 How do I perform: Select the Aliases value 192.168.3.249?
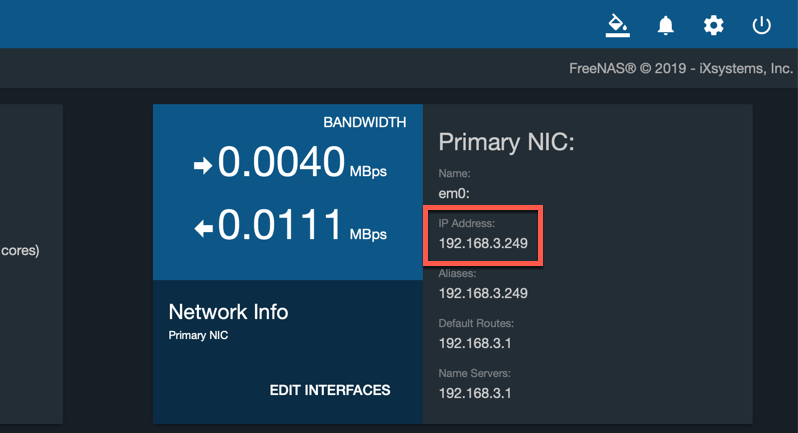483,294
